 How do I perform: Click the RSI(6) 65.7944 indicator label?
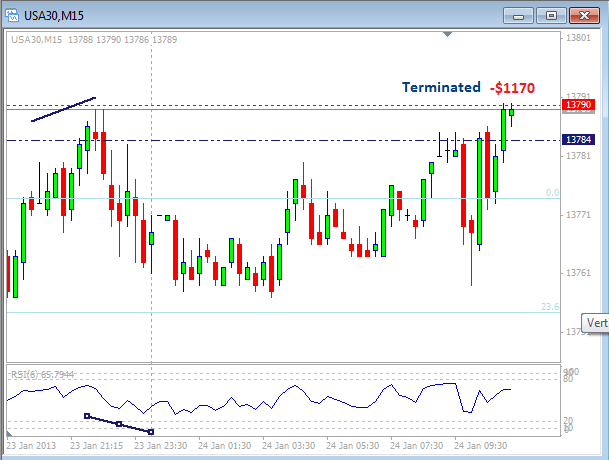coord(42,375)
